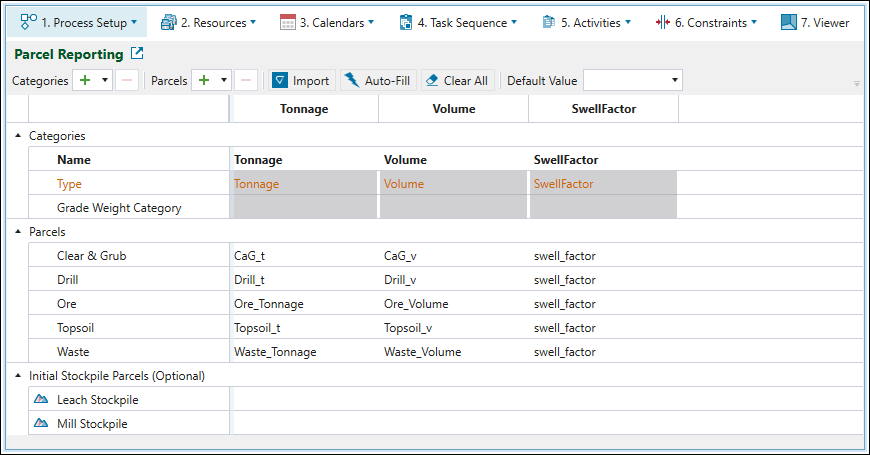Open dropdown arrow next to Categories add
870x455 pixels.
tap(105, 81)
